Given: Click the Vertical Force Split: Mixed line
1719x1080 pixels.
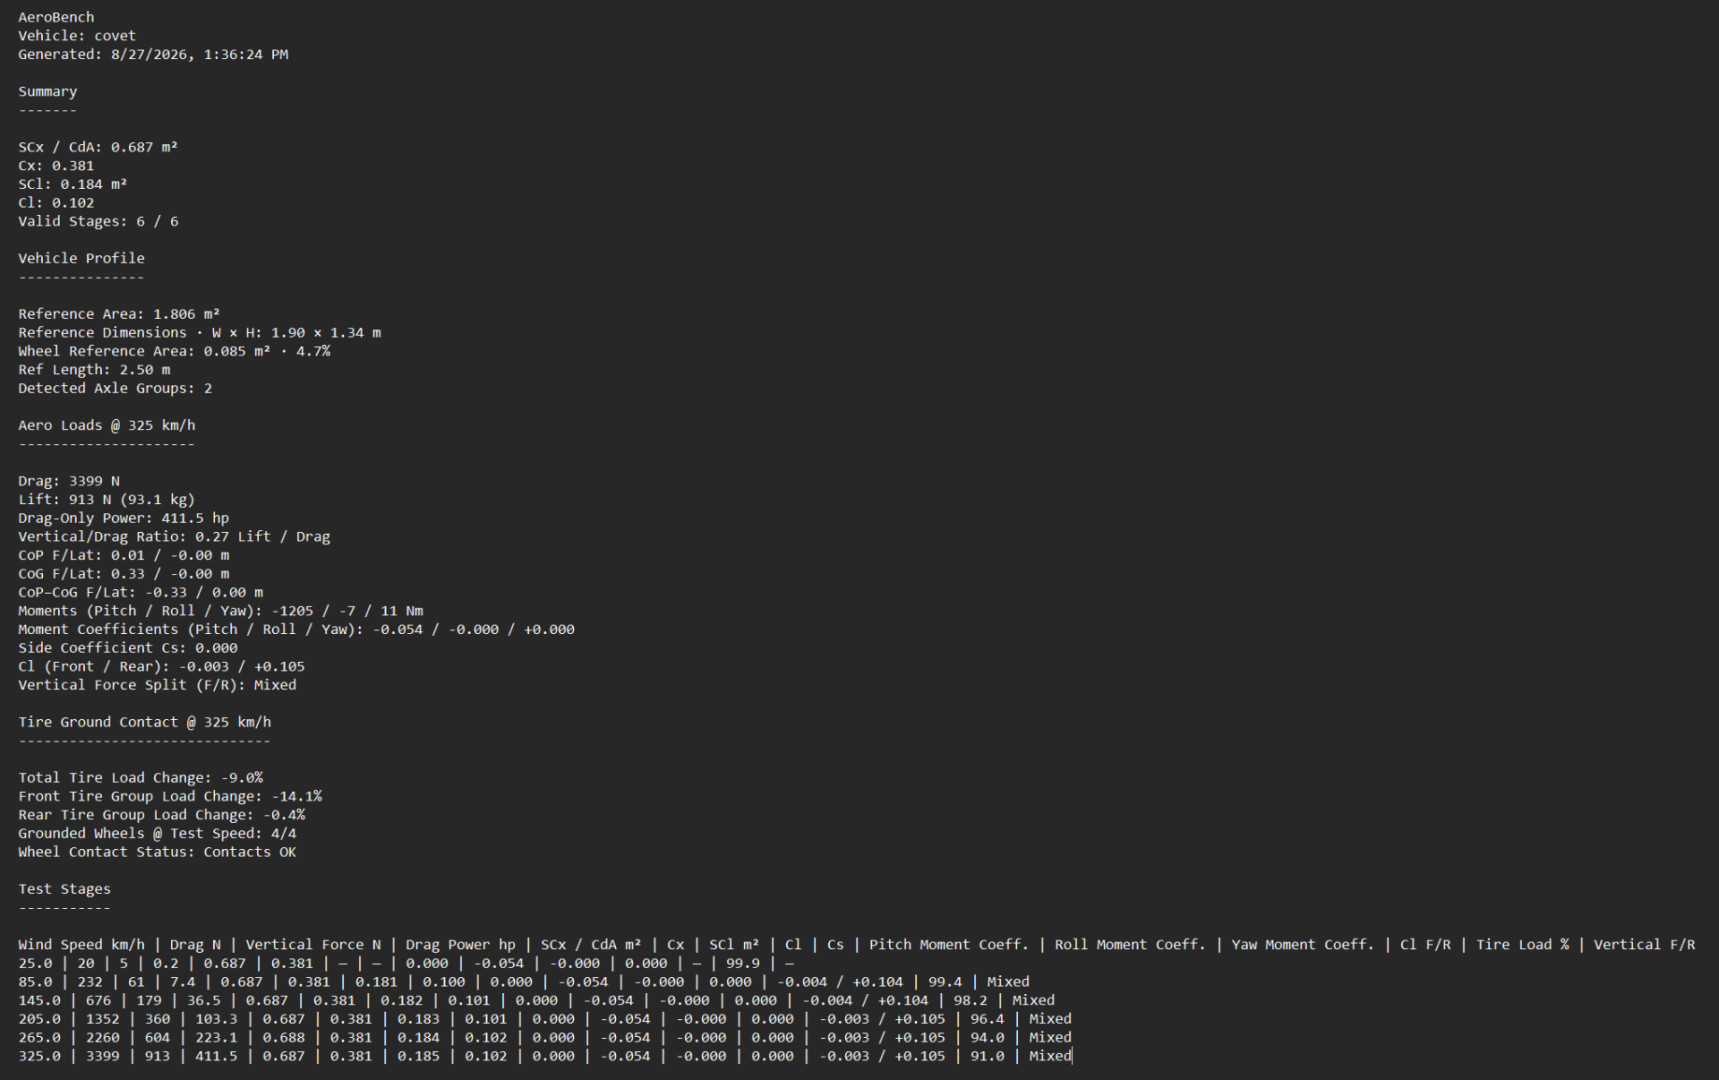Looking at the screenshot, I should pos(157,685).
